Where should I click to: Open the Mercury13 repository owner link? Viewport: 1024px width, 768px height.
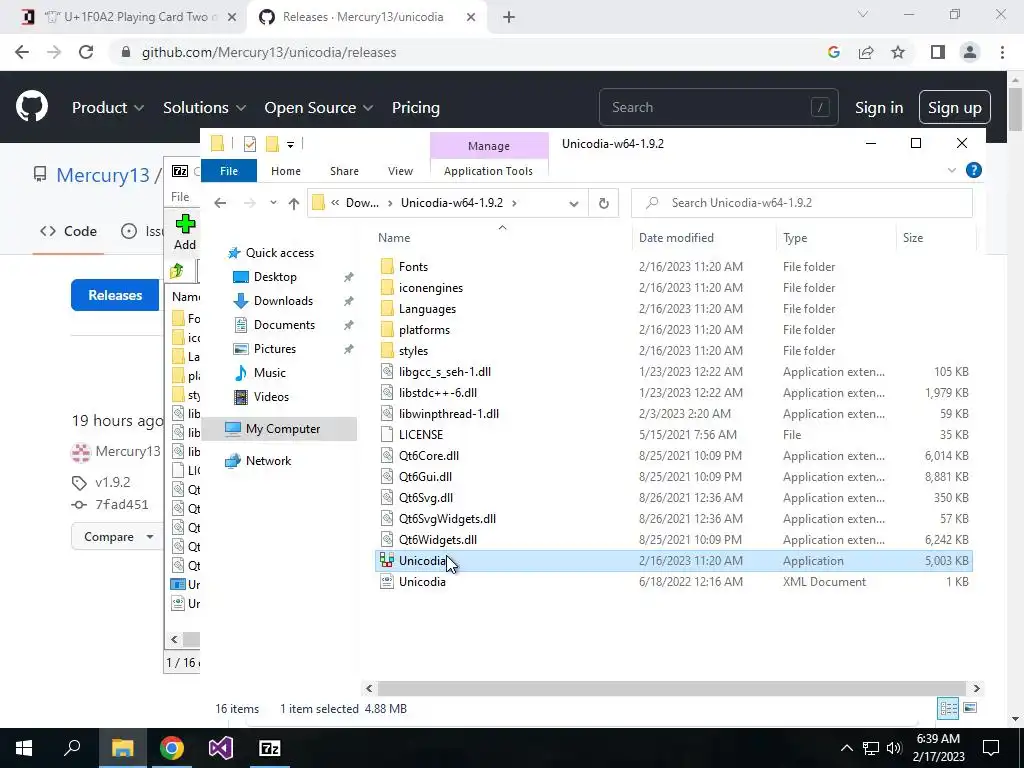[103, 175]
